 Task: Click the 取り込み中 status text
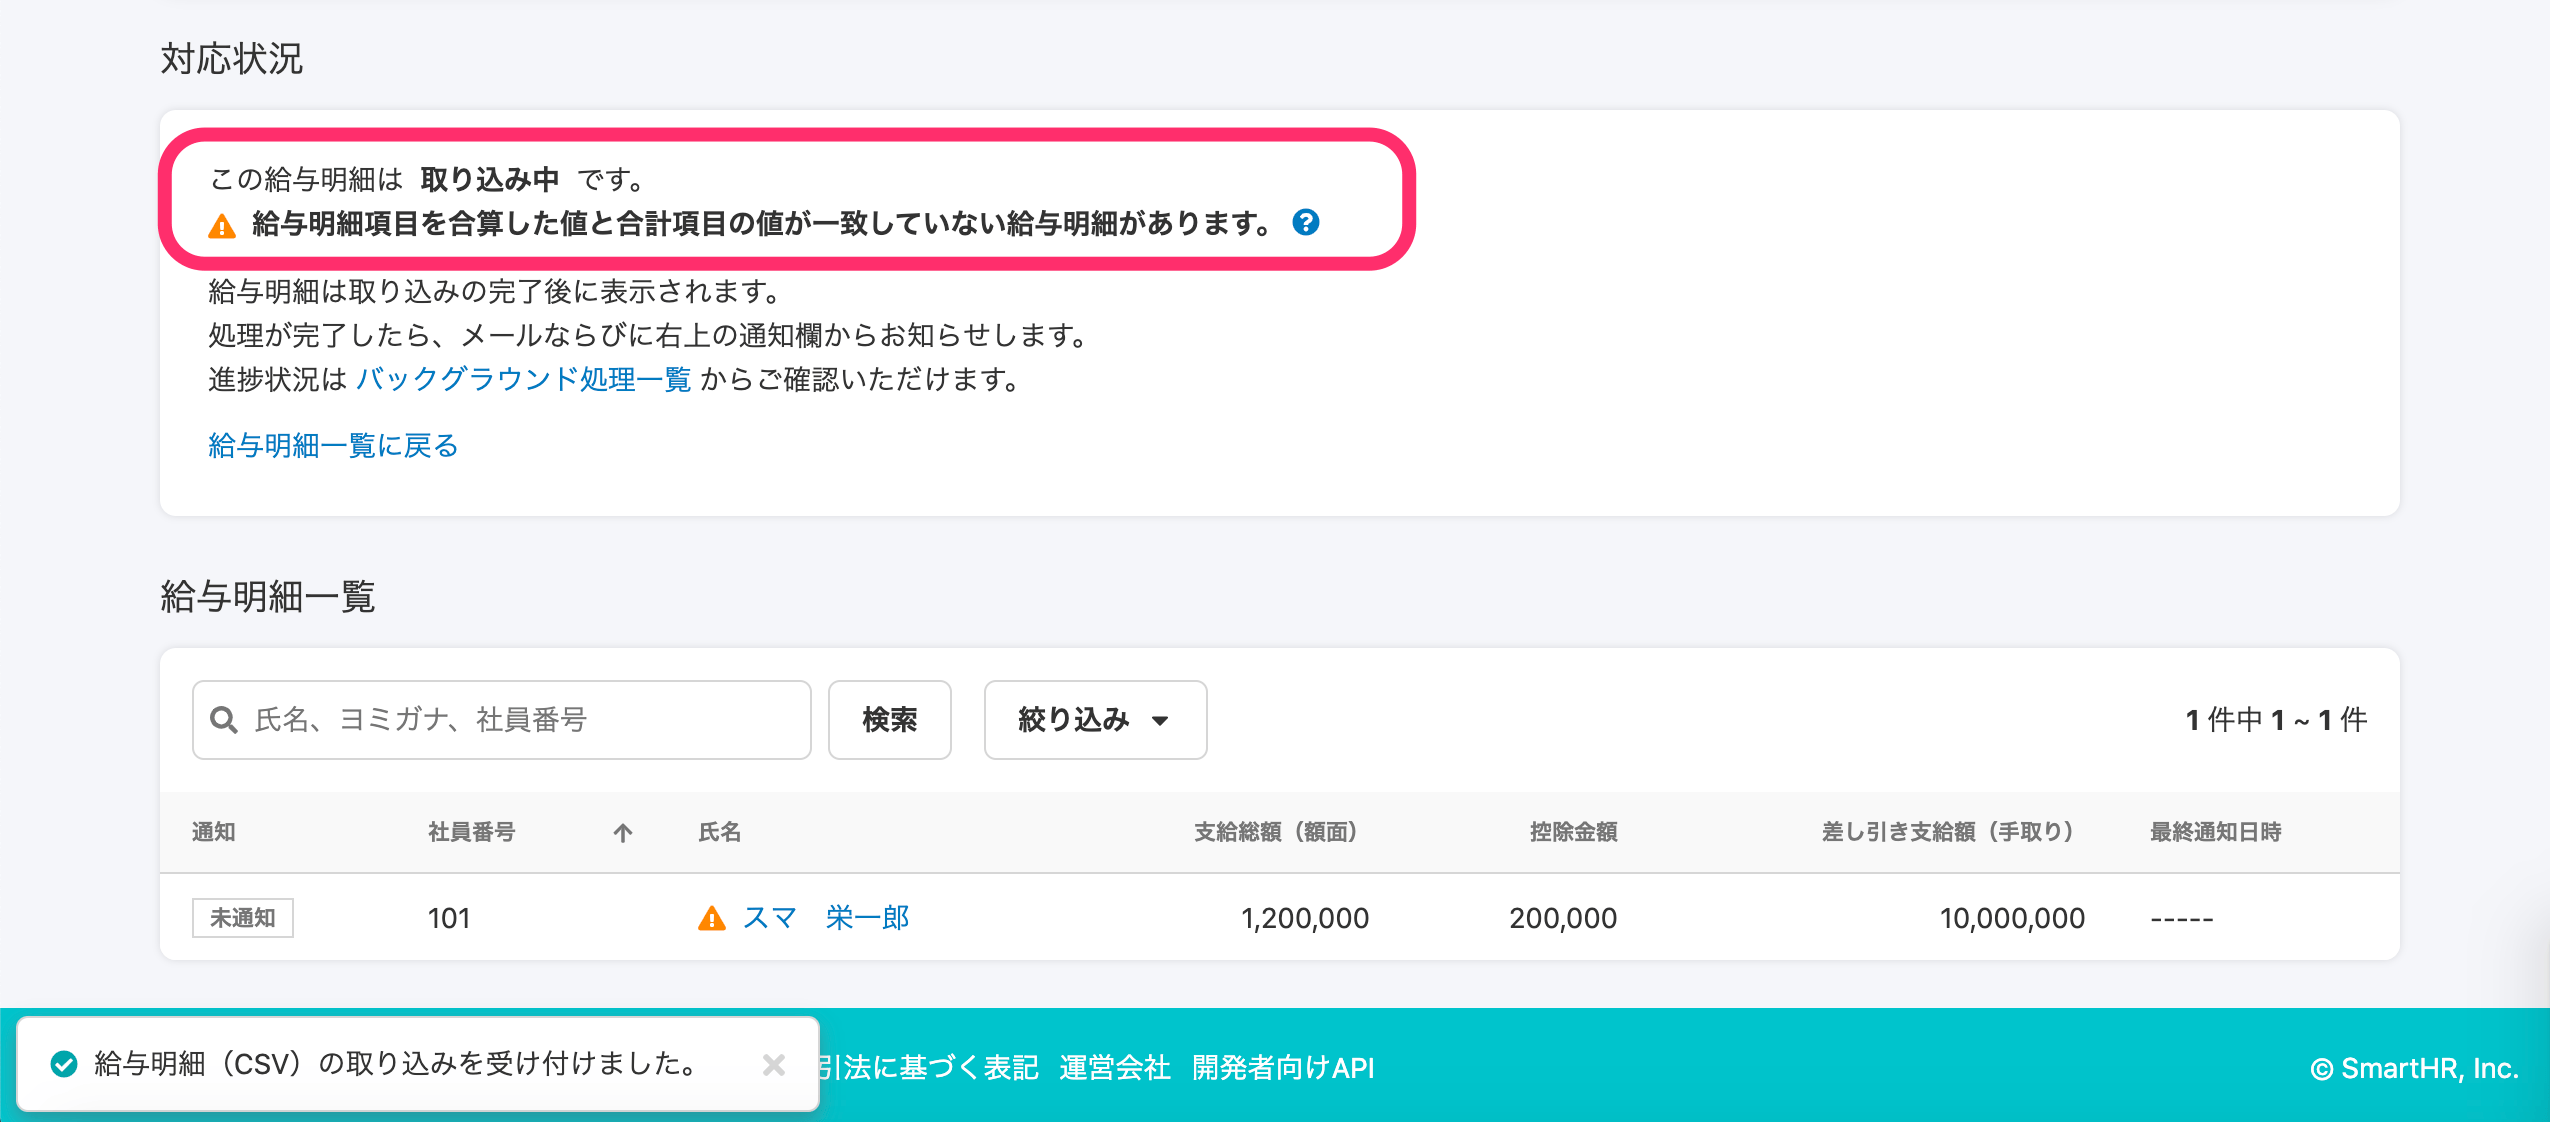[489, 179]
